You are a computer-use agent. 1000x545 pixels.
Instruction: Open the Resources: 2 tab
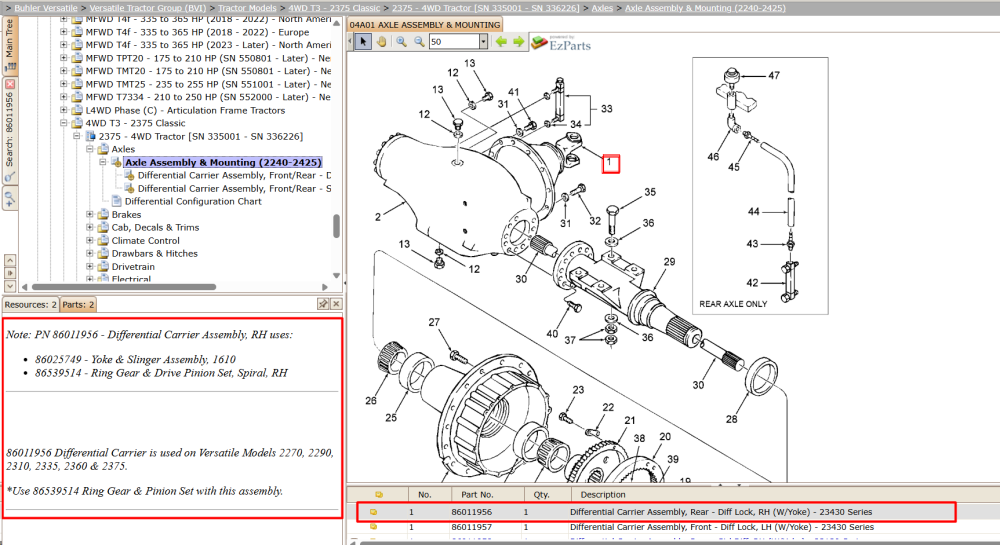[x=31, y=305]
